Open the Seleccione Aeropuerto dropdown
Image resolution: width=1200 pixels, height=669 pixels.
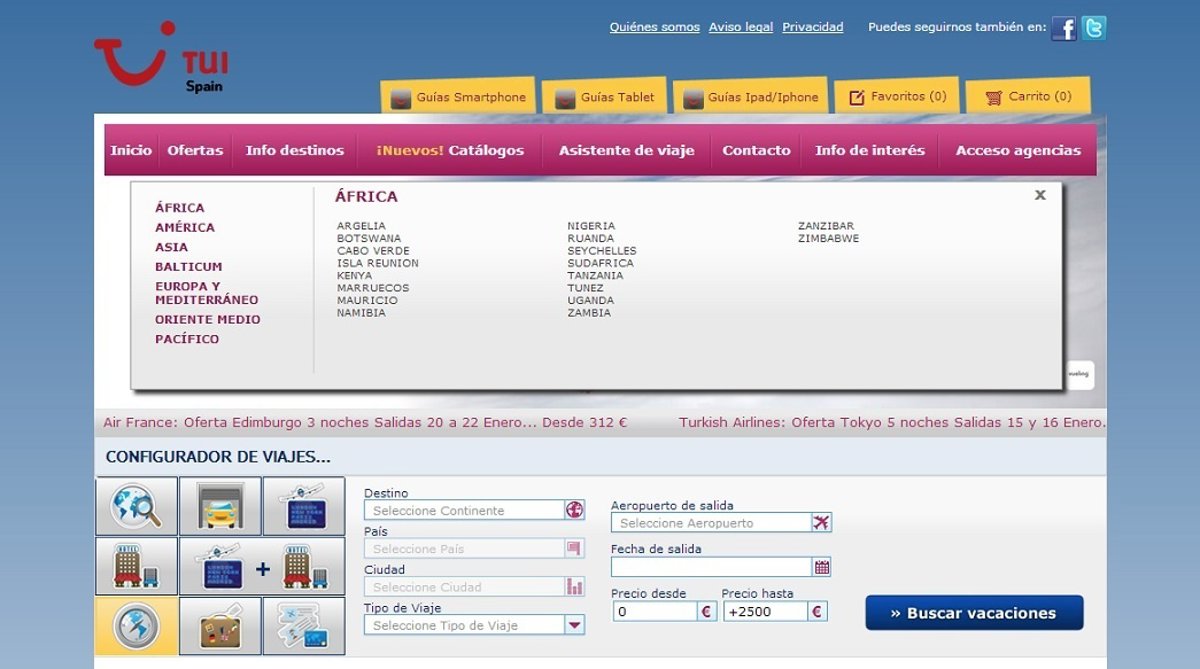tap(821, 523)
